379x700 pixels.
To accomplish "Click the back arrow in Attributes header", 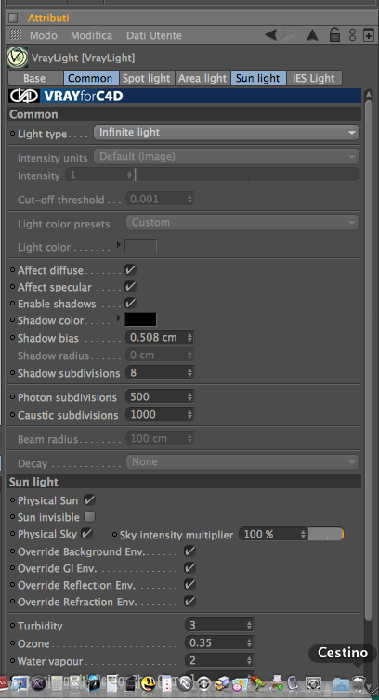I will pos(271,35).
